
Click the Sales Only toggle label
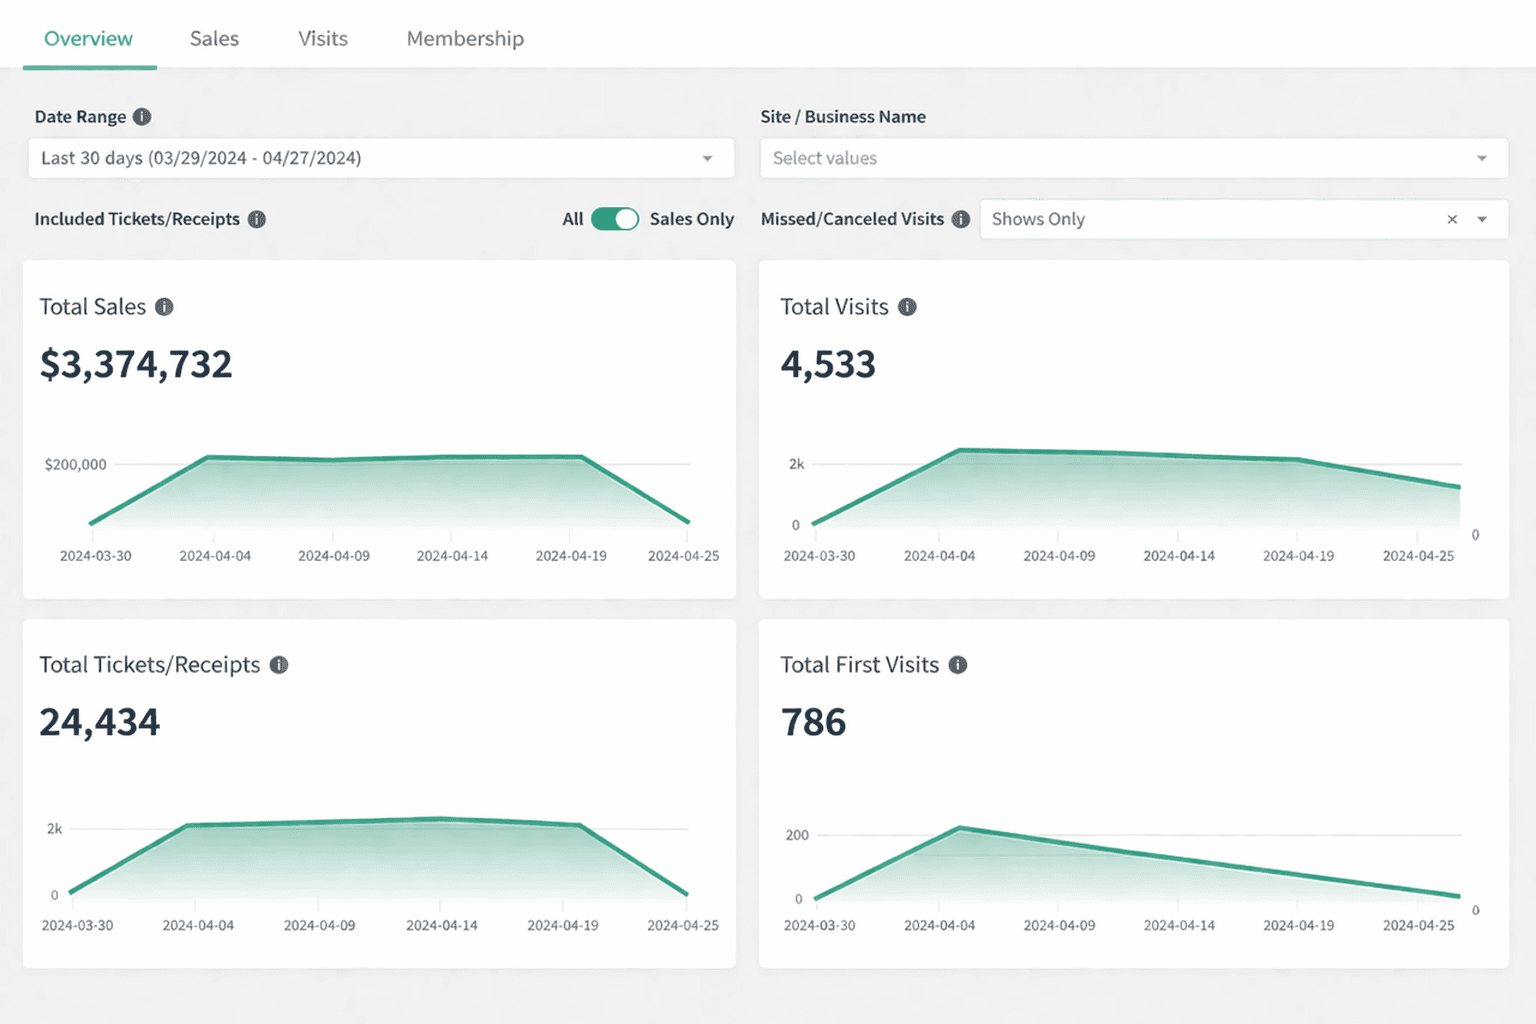pos(692,219)
